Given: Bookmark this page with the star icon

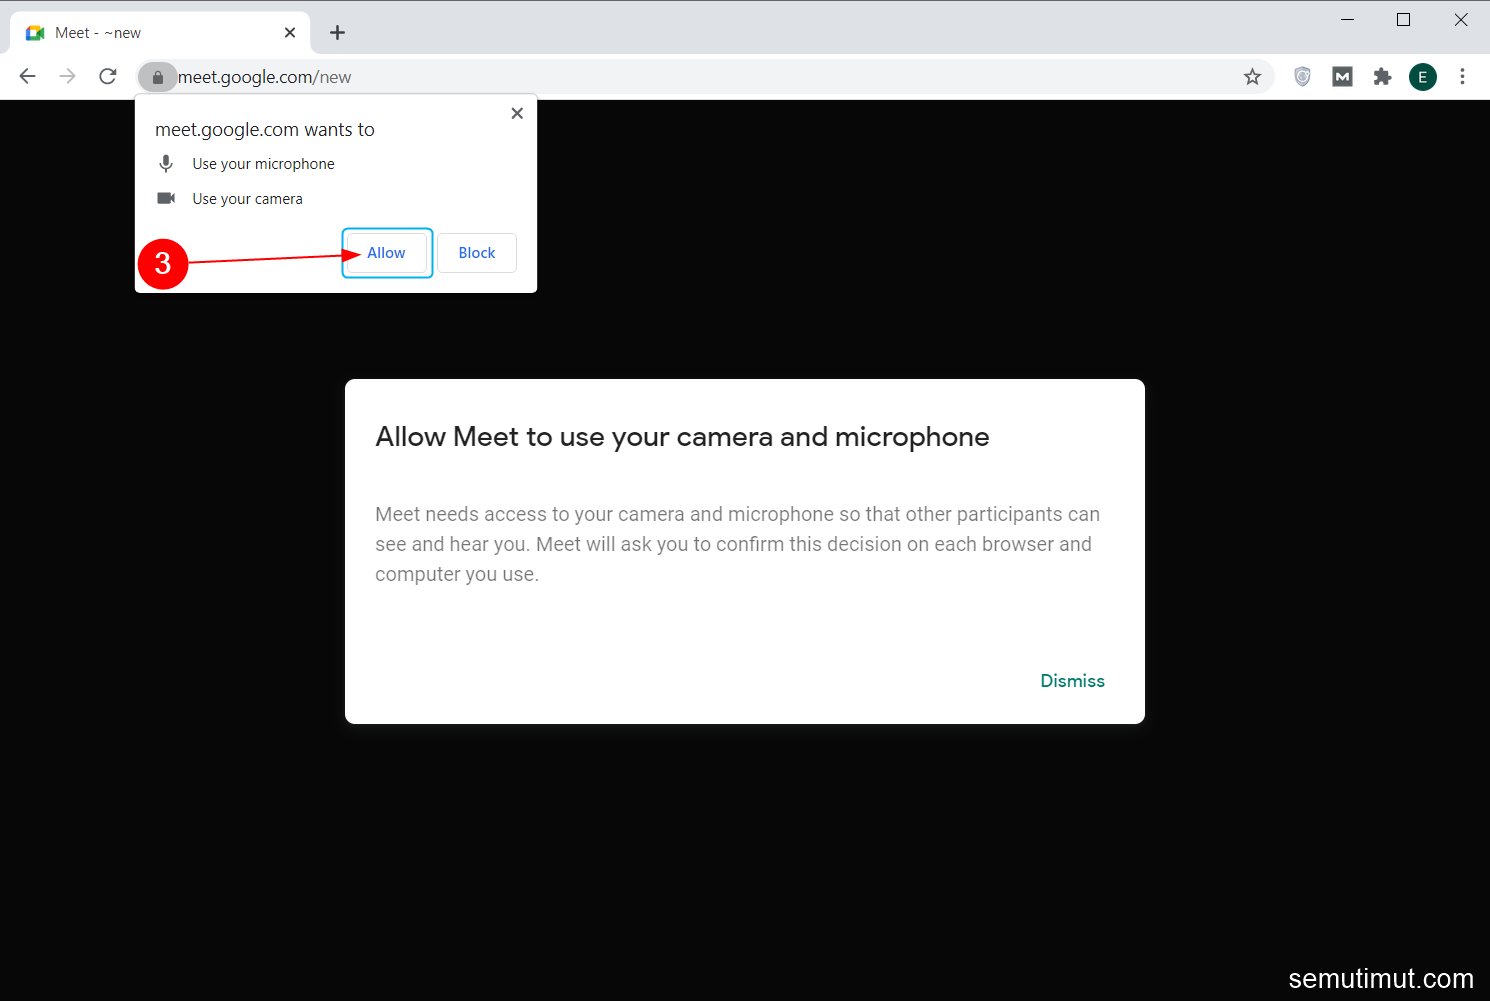Looking at the screenshot, I should coord(1252,77).
